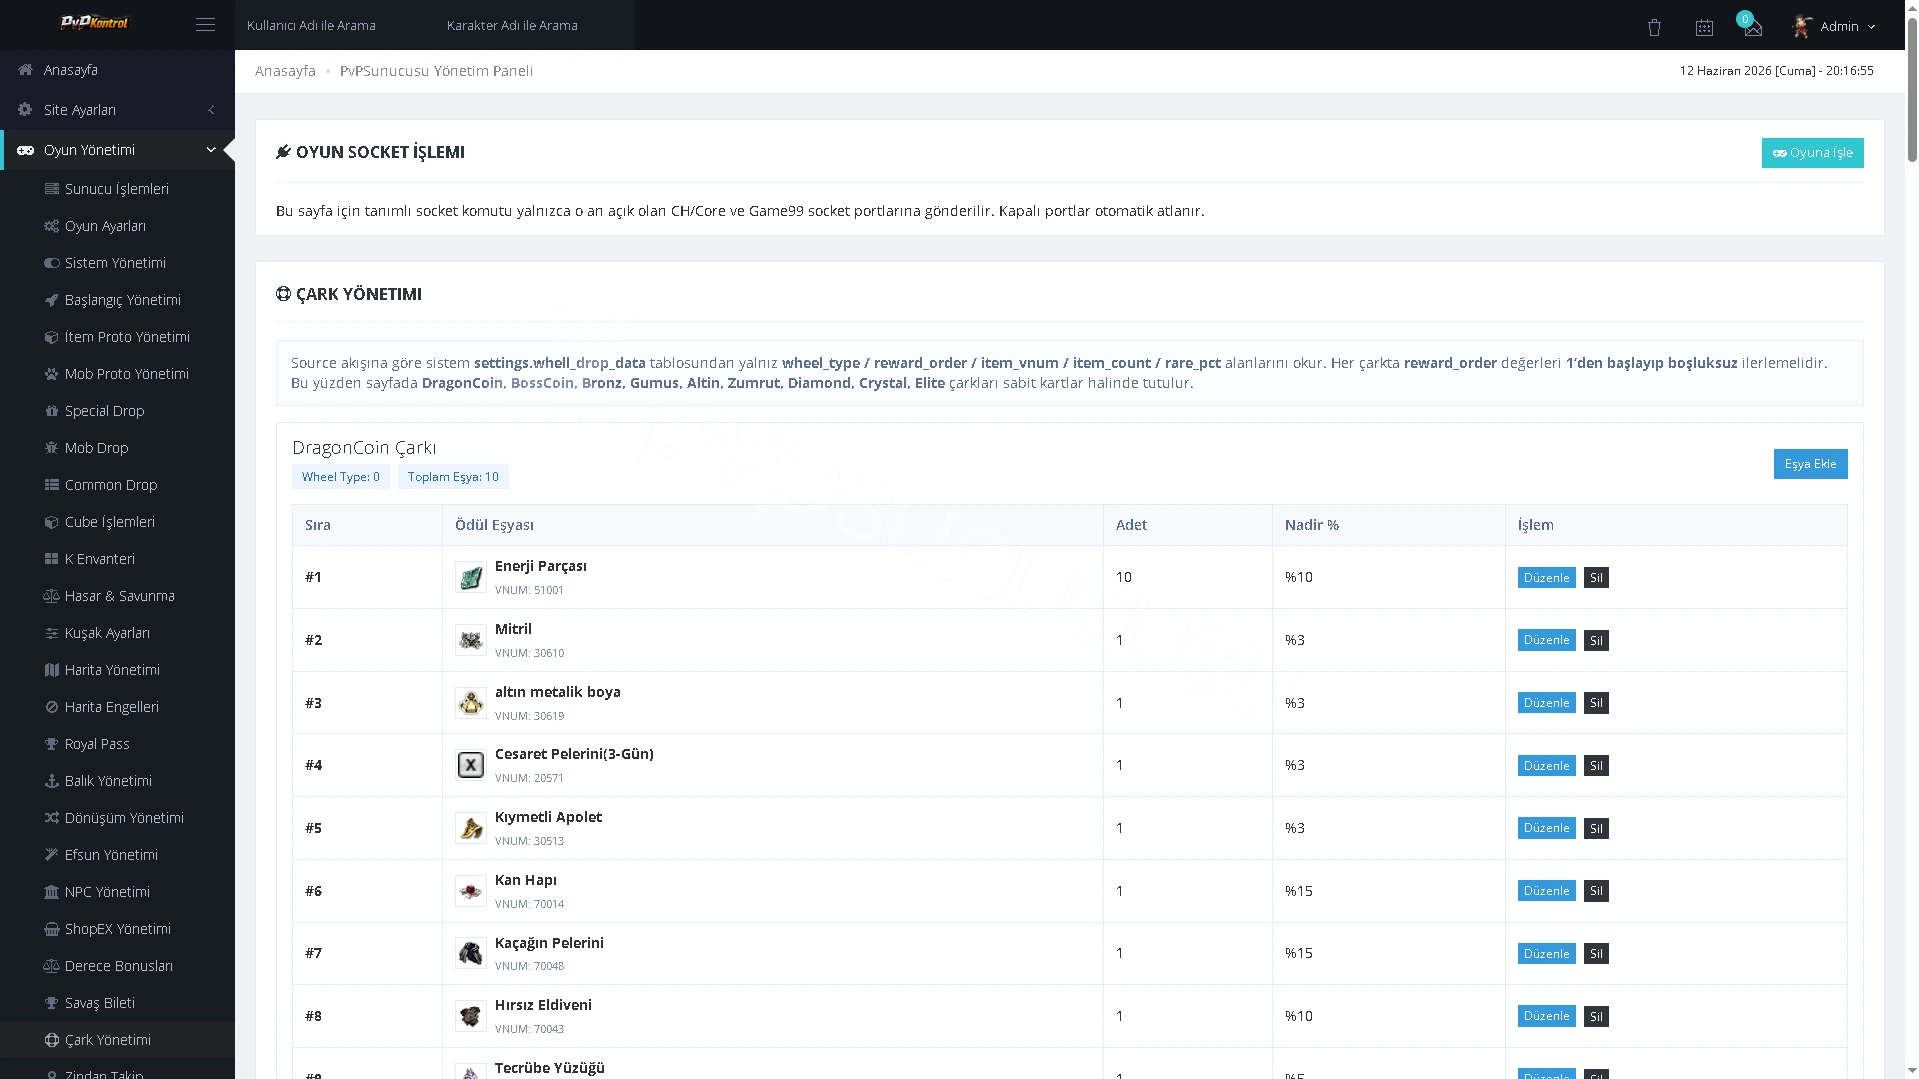1919x1079 pixels.
Task: Click the Kaçağın Pelerini item icon
Action: point(470,953)
